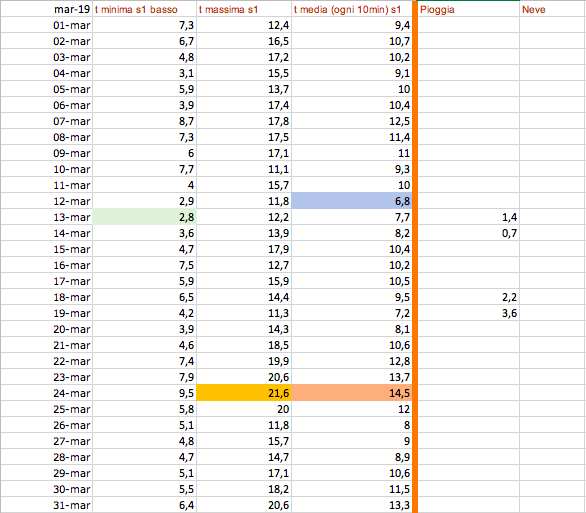Select the yellow highlighted cell 21,6
586x513 pixels.
[244, 393]
